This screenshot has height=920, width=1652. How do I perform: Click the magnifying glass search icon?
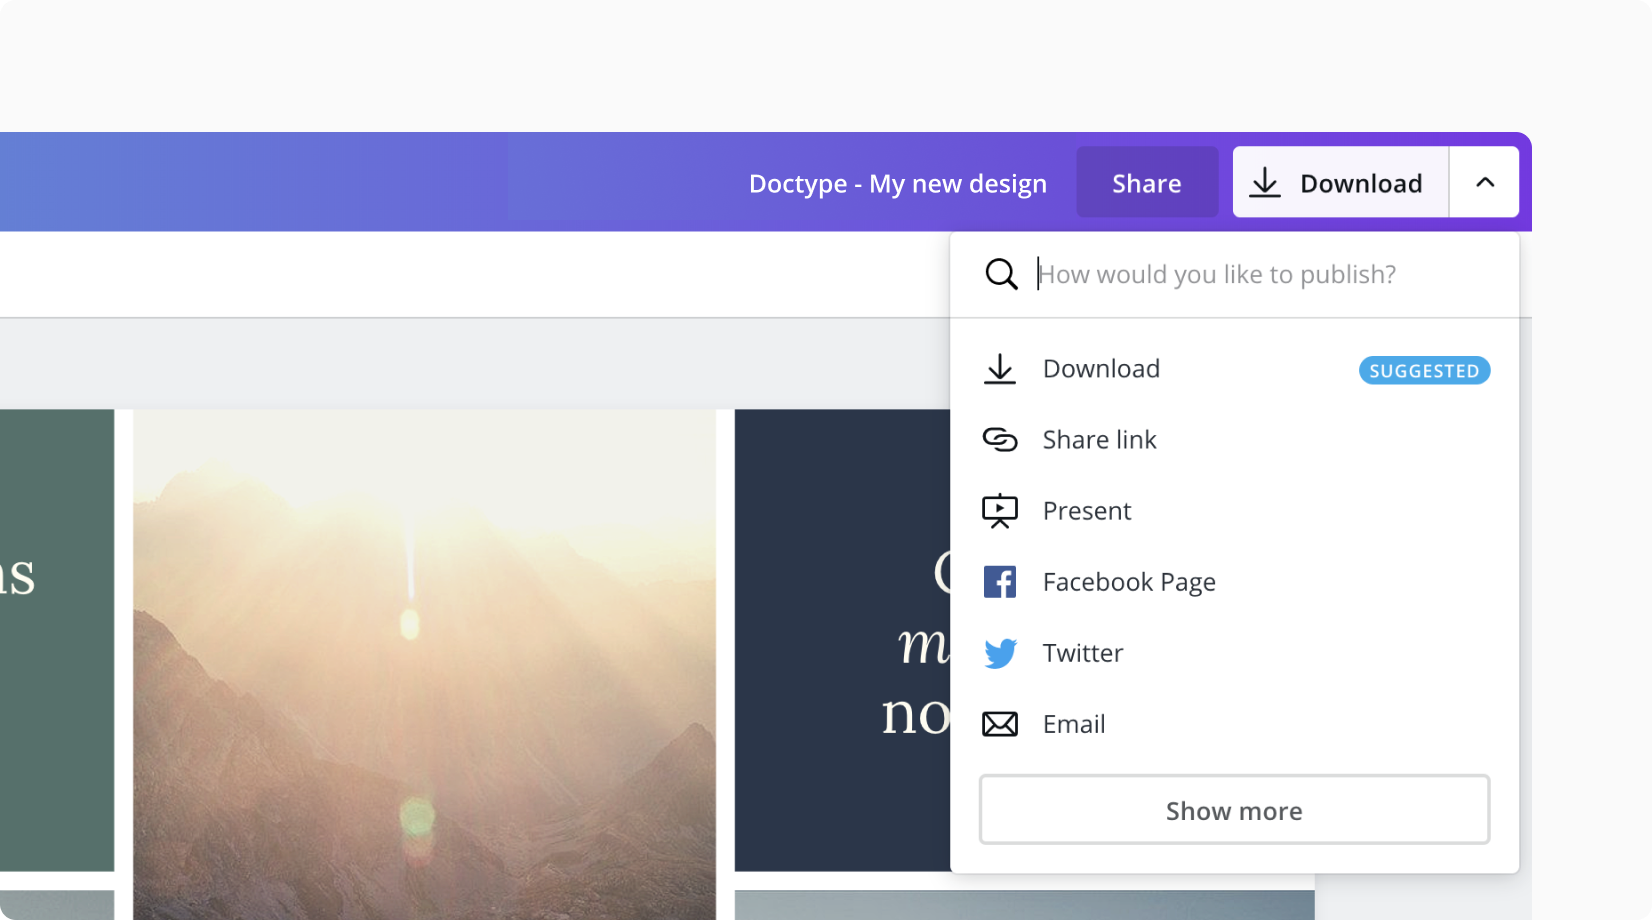[x=1001, y=273]
